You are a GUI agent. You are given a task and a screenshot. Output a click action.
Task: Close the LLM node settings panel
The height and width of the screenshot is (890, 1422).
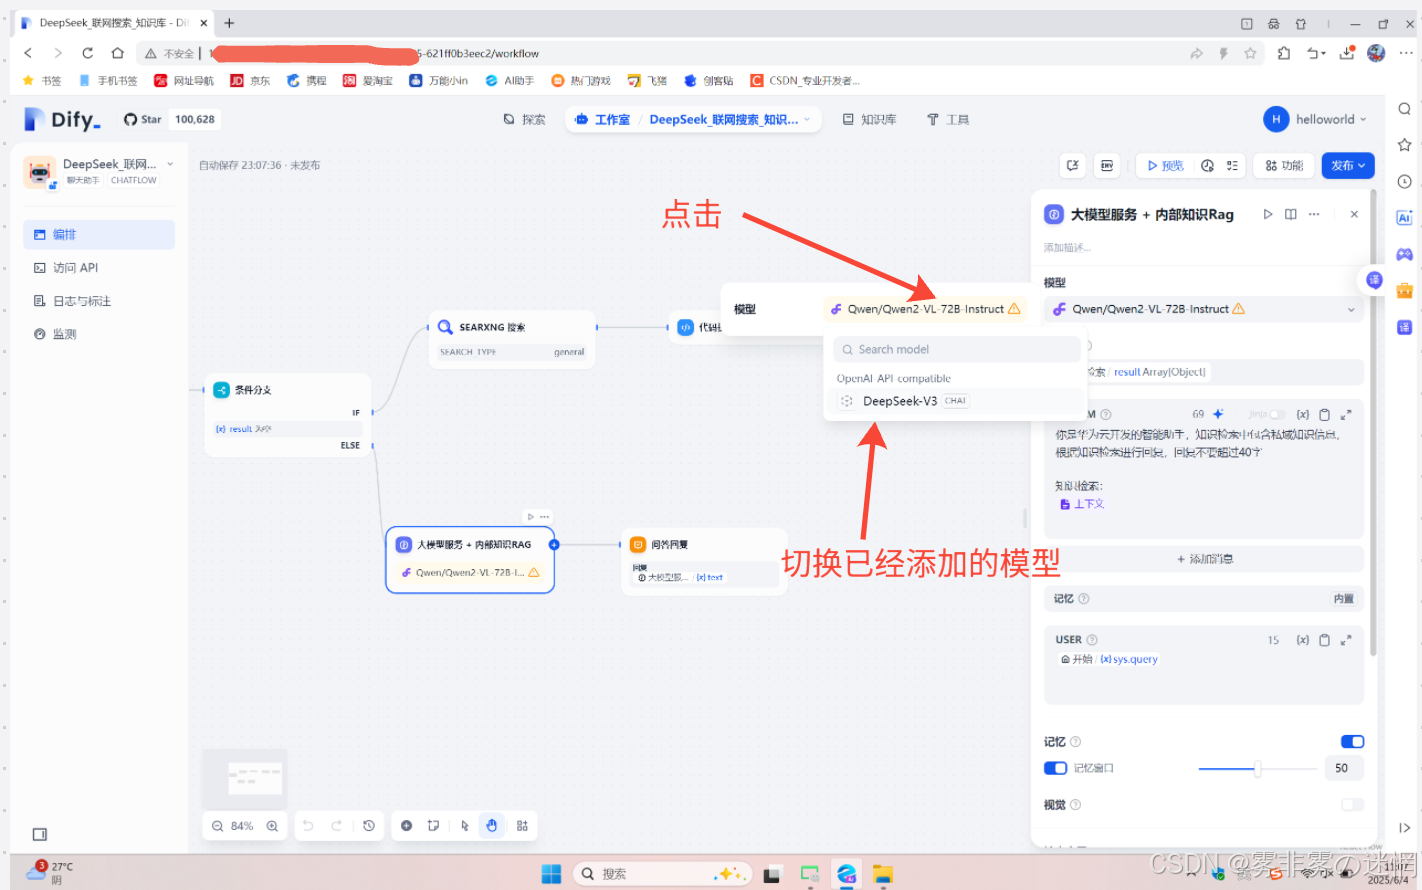point(1354,214)
